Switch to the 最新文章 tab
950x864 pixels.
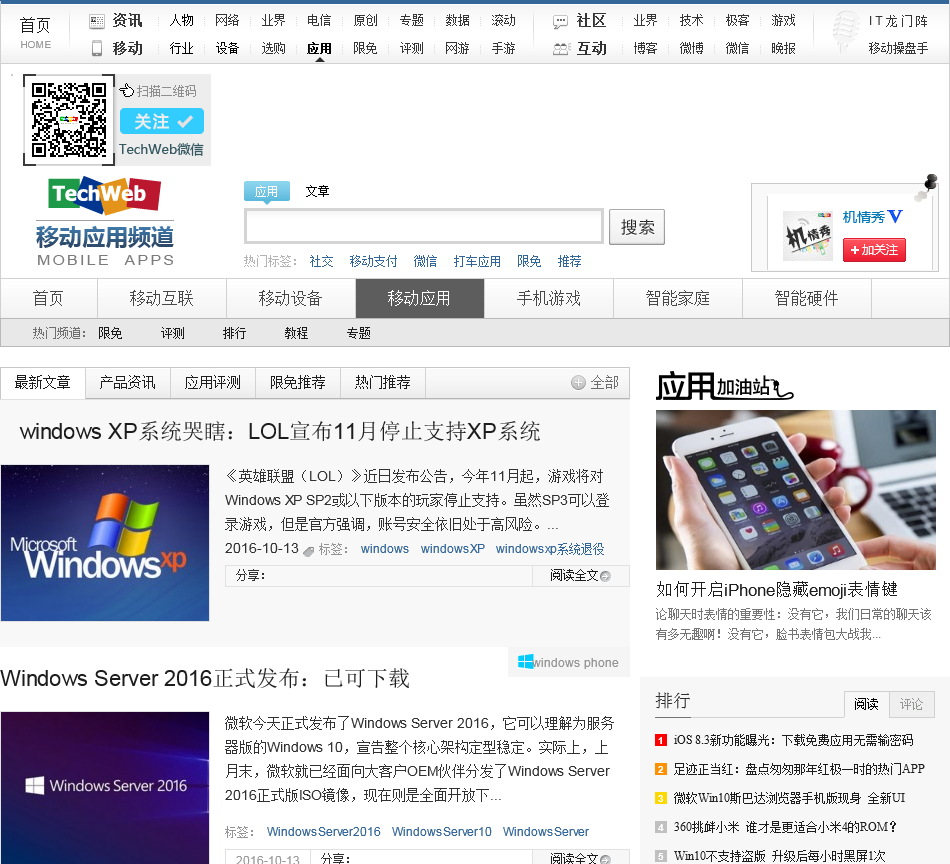point(42,382)
